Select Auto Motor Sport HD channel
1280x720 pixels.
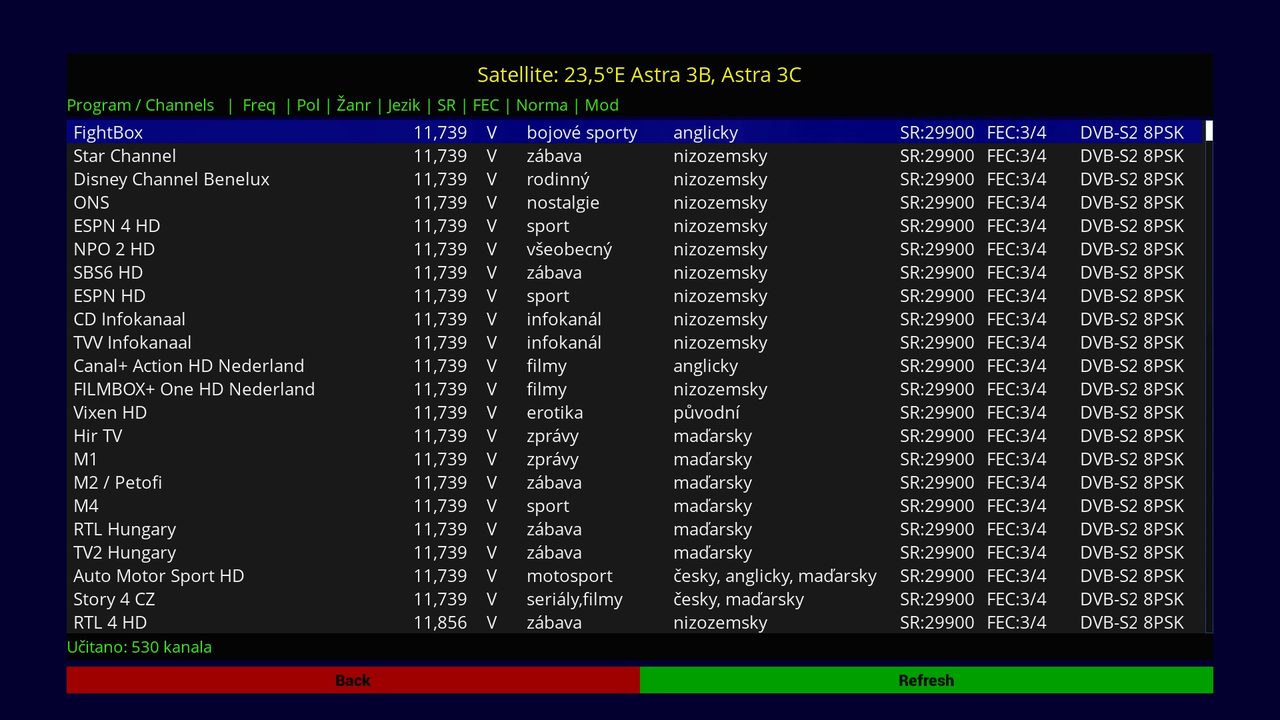(x=635, y=575)
